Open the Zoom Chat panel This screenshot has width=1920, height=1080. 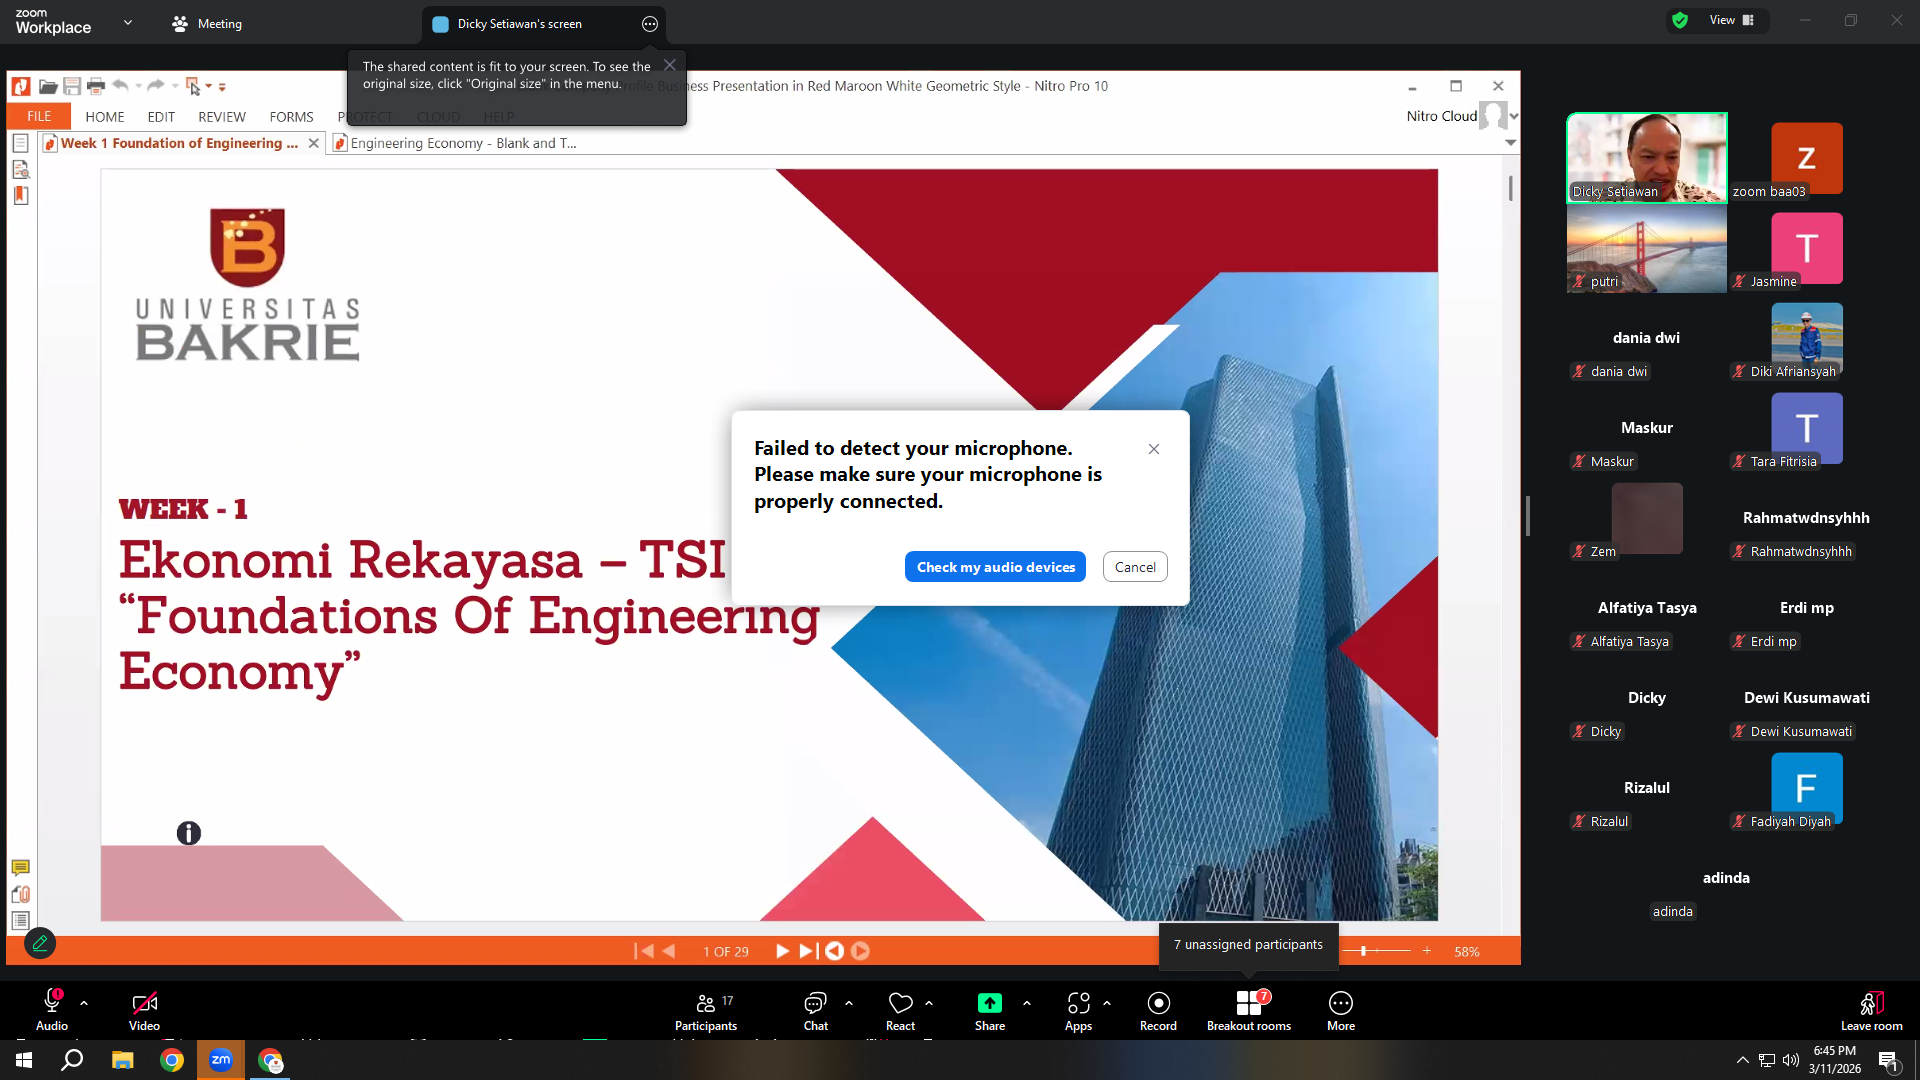816,1010
